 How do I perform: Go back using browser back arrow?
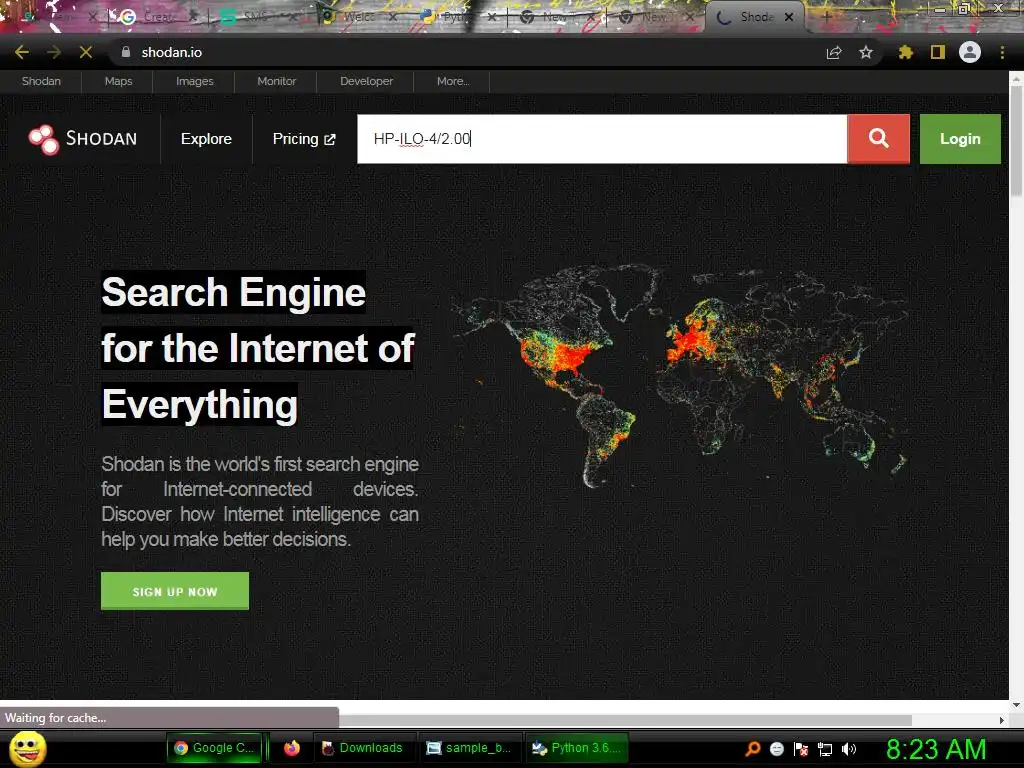(22, 52)
